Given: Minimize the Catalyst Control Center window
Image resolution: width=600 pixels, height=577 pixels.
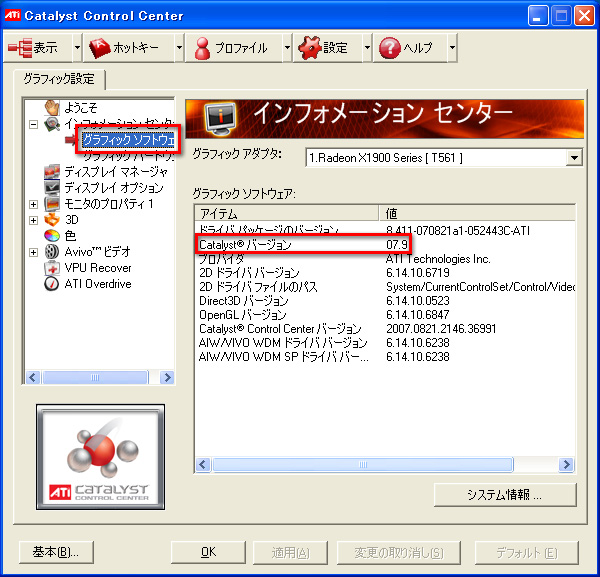Looking at the screenshot, I should pos(538,16).
